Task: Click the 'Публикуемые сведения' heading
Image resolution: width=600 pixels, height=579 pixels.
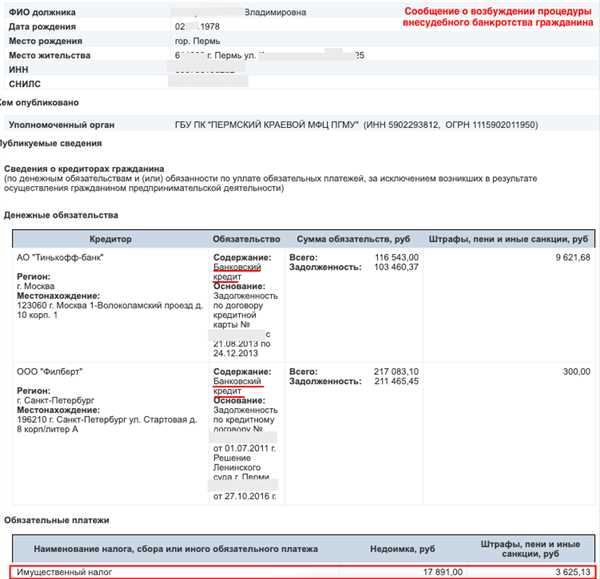Action: [49, 143]
